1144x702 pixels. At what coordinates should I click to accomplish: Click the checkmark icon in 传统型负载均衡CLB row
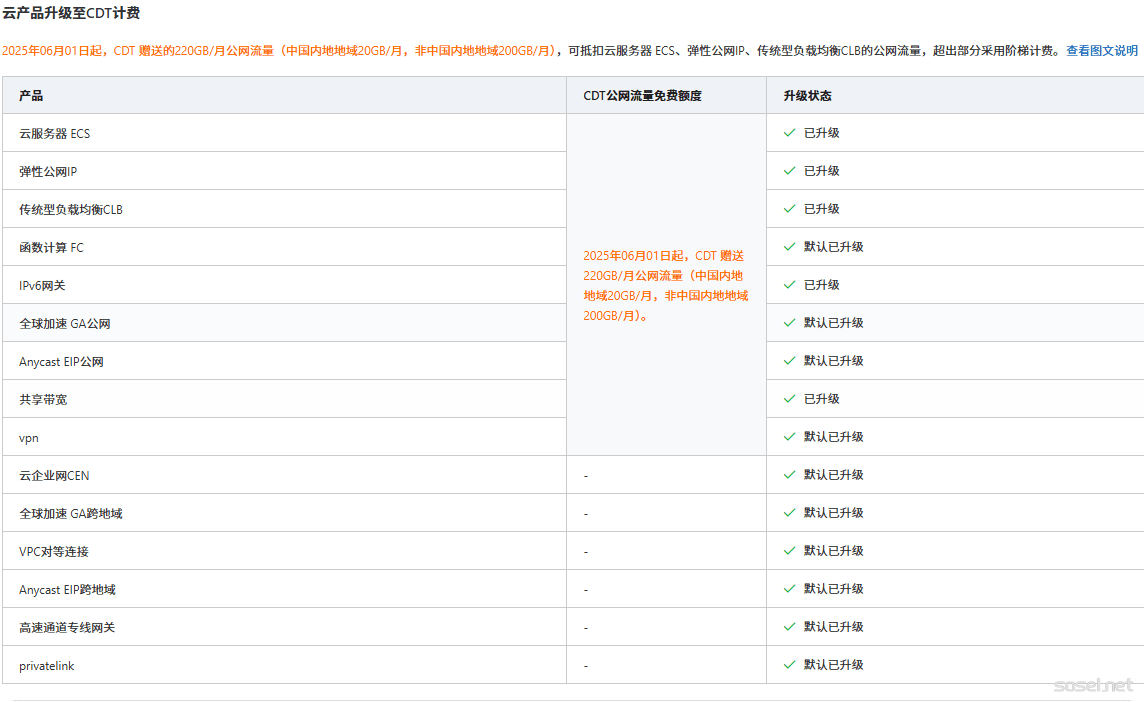click(x=789, y=209)
